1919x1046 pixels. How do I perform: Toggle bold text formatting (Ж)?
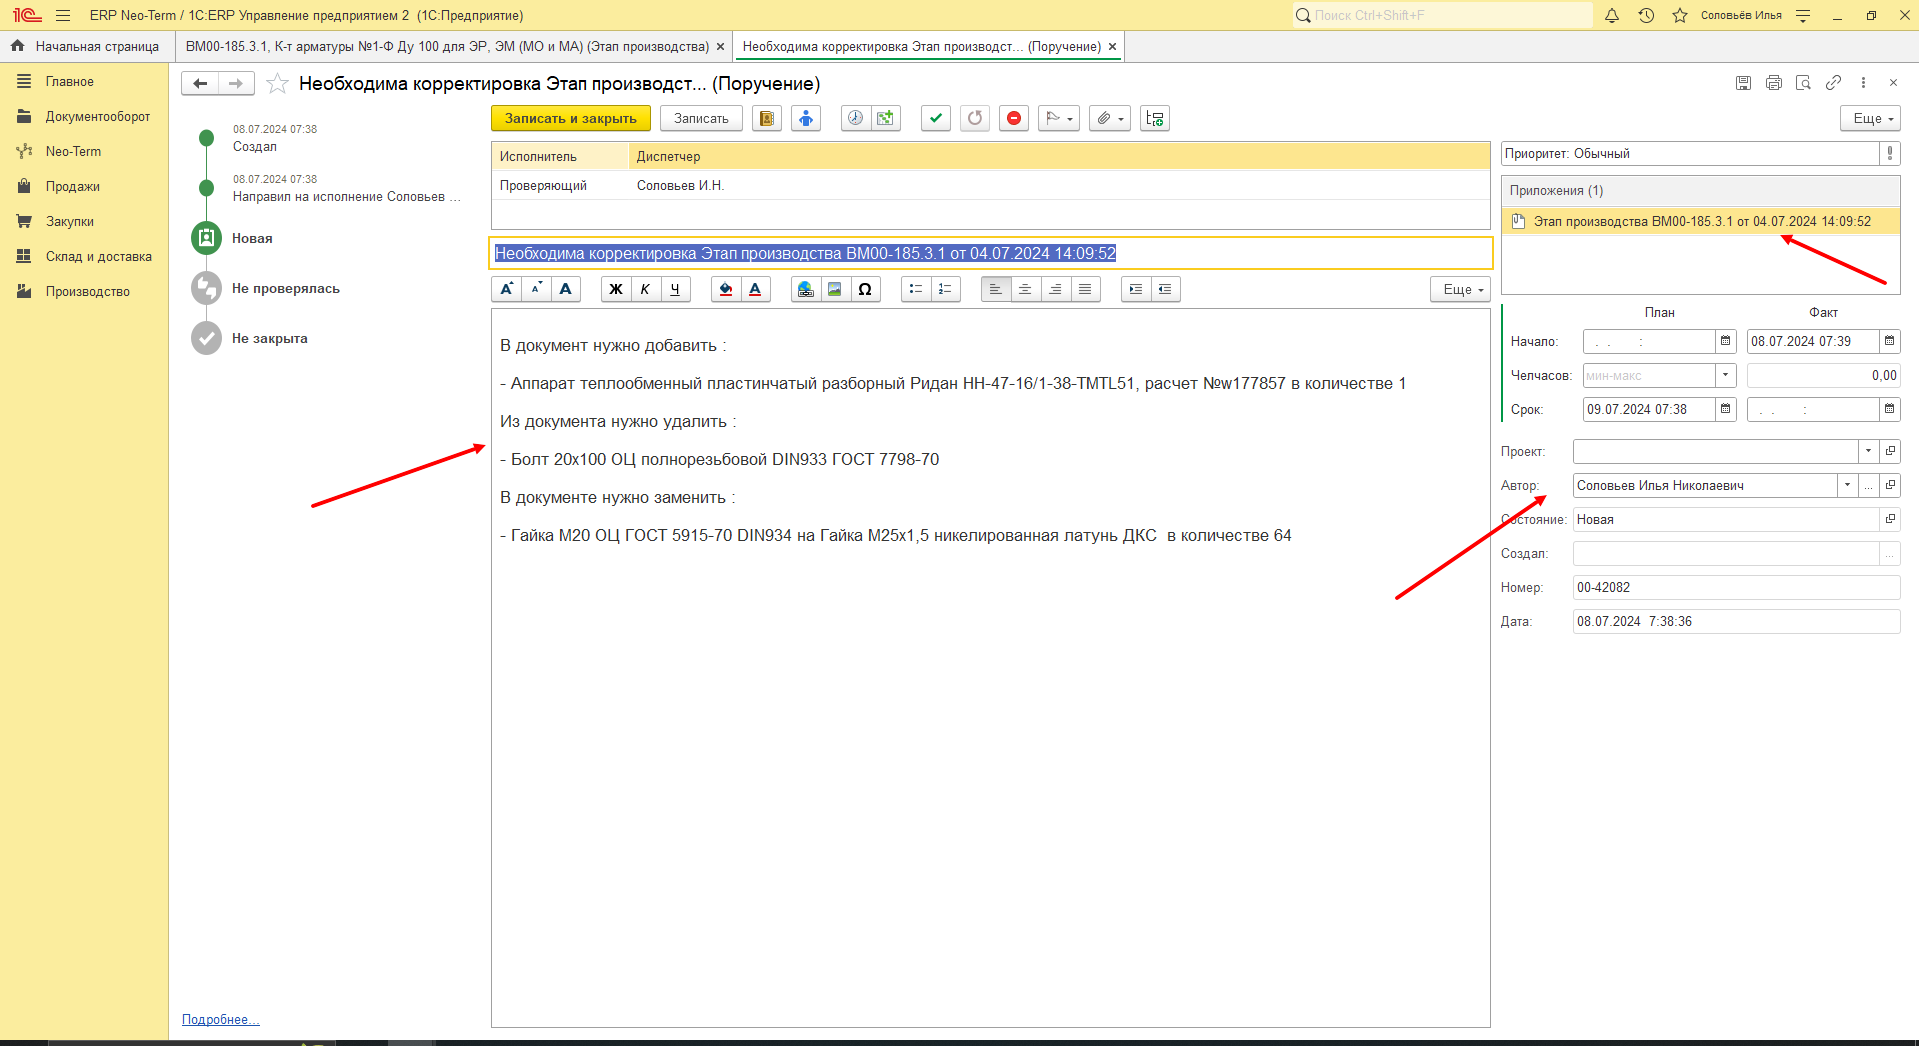click(616, 289)
